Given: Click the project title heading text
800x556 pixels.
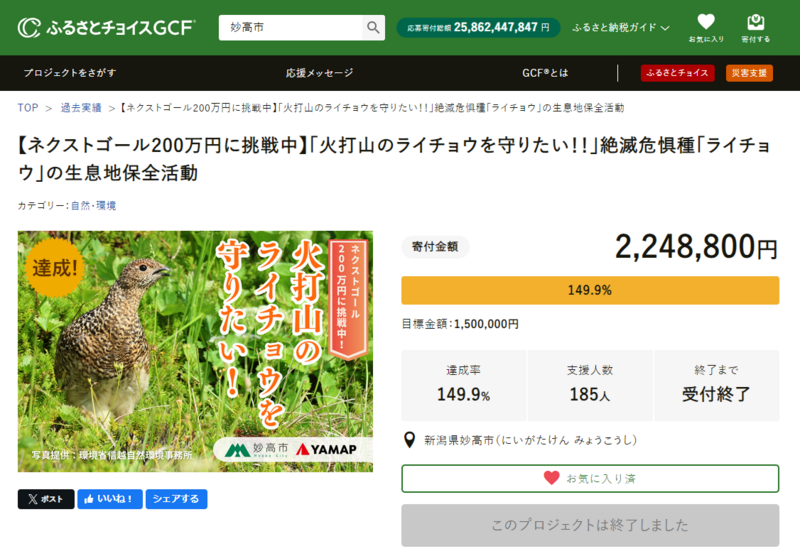Looking at the screenshot, I should pyautogui.click(x=394, y=159).
